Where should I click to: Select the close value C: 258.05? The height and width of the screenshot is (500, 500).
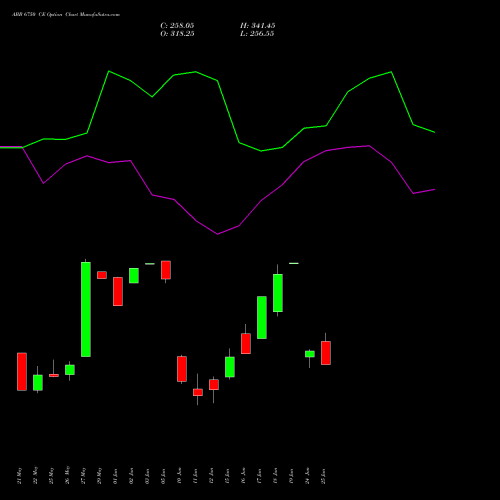[x=177, y=26]
